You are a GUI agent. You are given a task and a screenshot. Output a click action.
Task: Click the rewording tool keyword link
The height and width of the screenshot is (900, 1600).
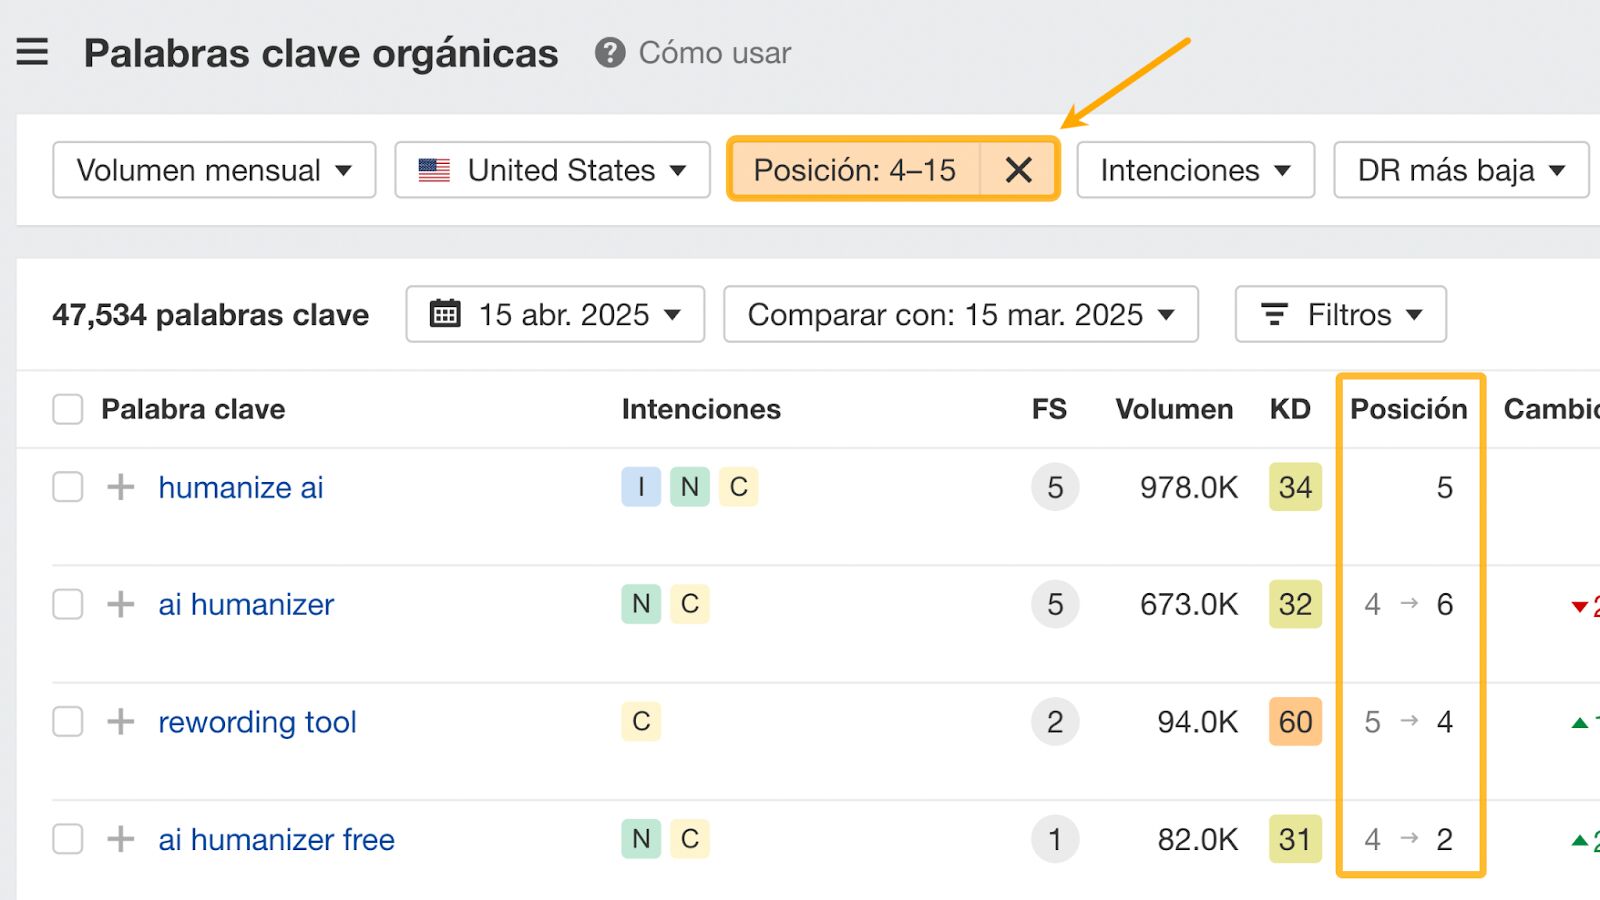point(258,721)
